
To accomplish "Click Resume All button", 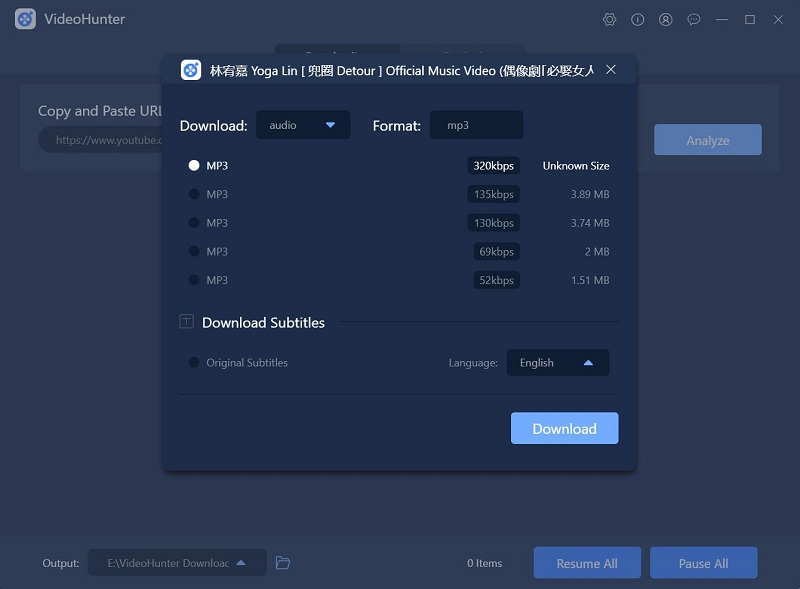I will click(x=587, y=563).
